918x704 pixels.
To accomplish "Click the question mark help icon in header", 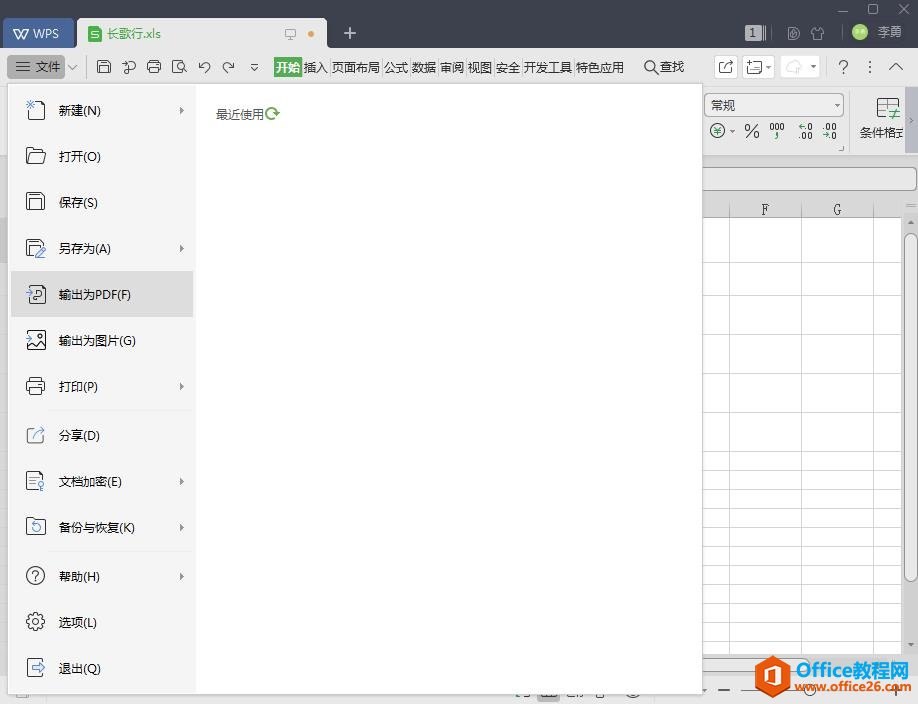I will coord(843,67).
